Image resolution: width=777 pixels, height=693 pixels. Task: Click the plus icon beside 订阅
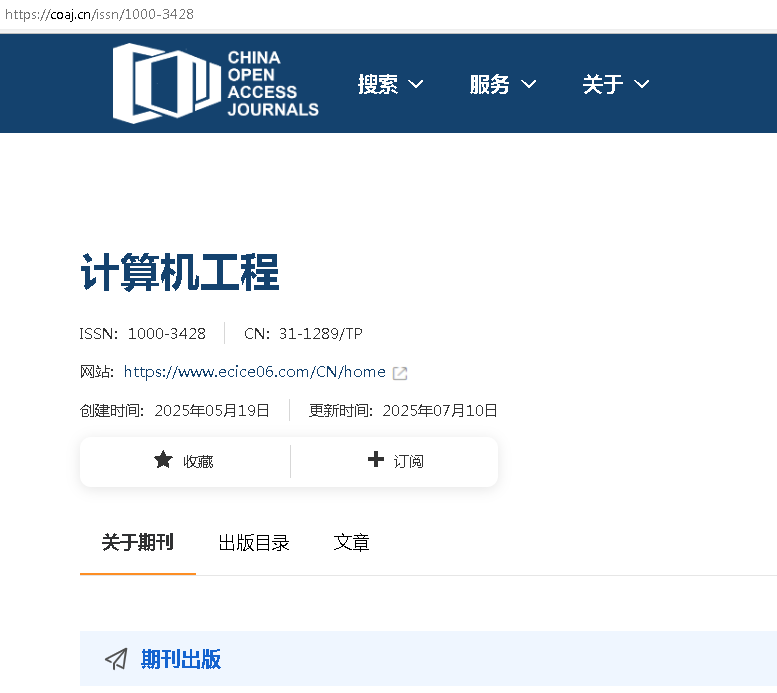click(376, 460)
